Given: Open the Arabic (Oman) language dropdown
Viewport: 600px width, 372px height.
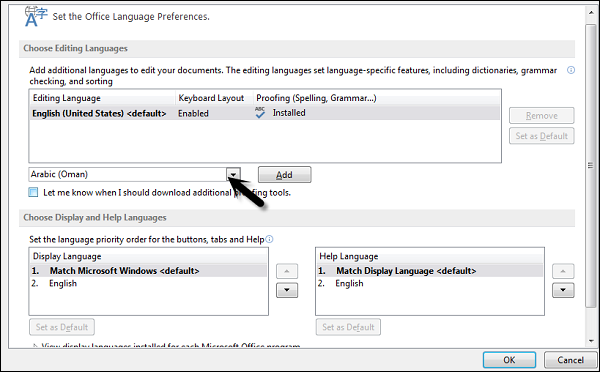Looking at the screenshot, I should [233, 174].
